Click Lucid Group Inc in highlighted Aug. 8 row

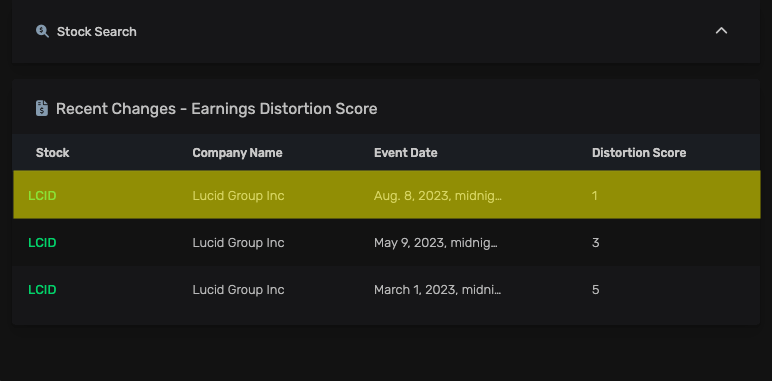[238, 196]
